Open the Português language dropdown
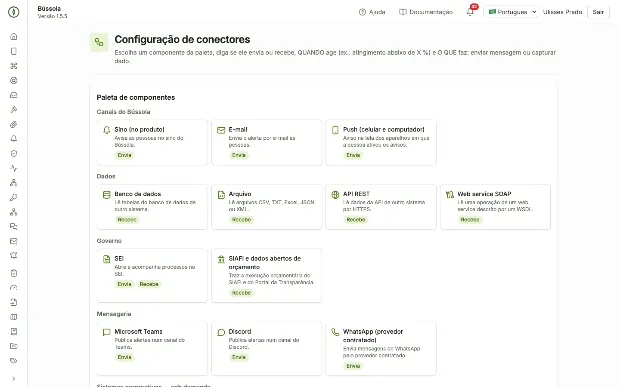 (x=512, y=12)
